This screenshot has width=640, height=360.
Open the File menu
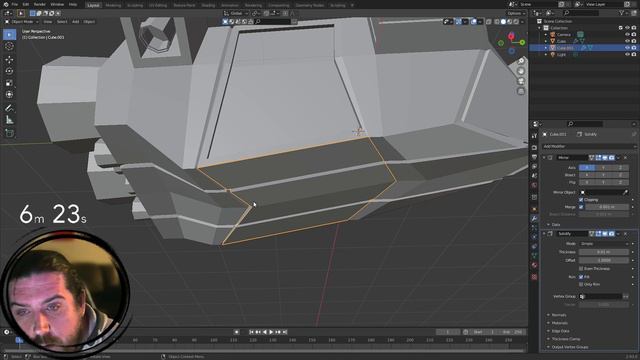coord(15,4)
